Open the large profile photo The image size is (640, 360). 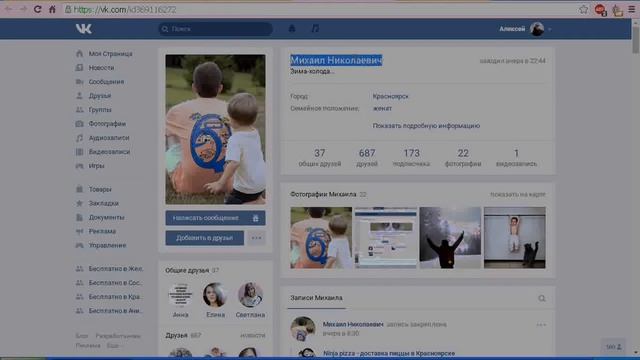(x=216, y=129)
